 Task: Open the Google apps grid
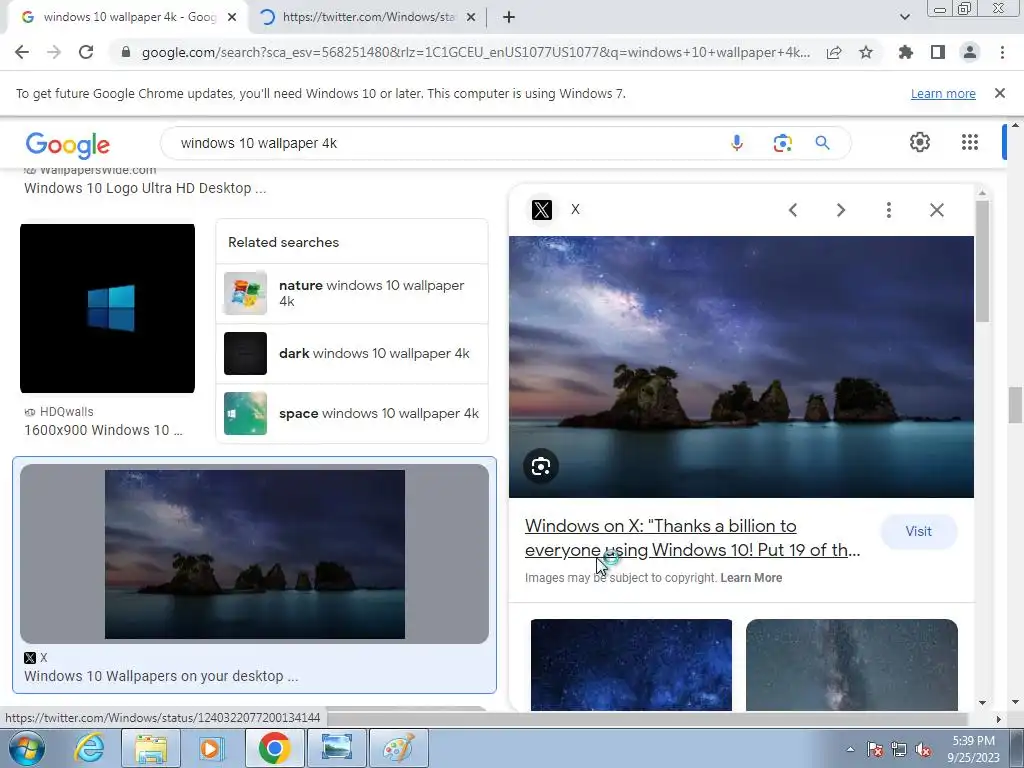tap(970, 142)
